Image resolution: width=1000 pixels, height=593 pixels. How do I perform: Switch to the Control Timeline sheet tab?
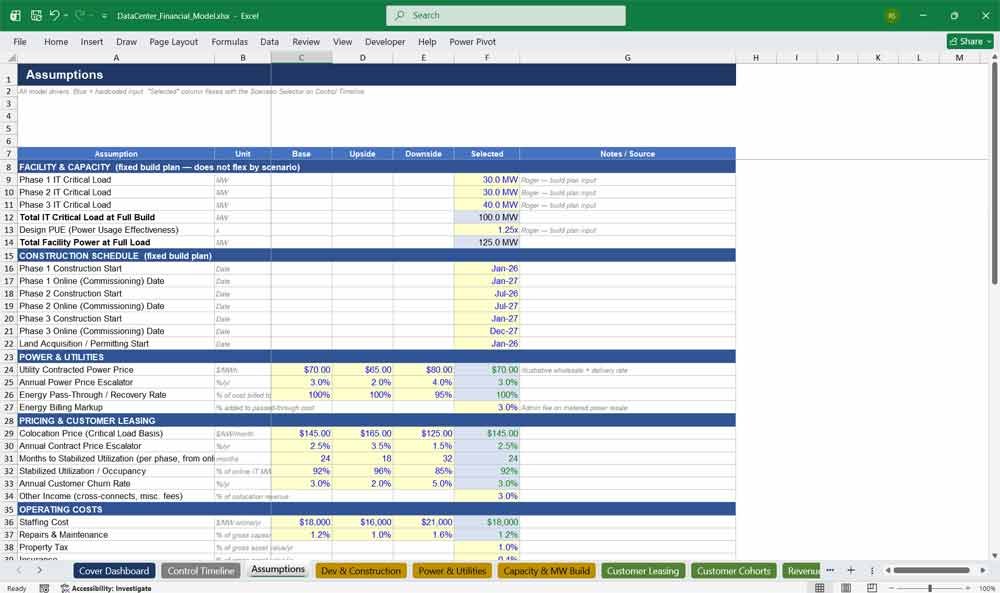[x=201, y=571]
